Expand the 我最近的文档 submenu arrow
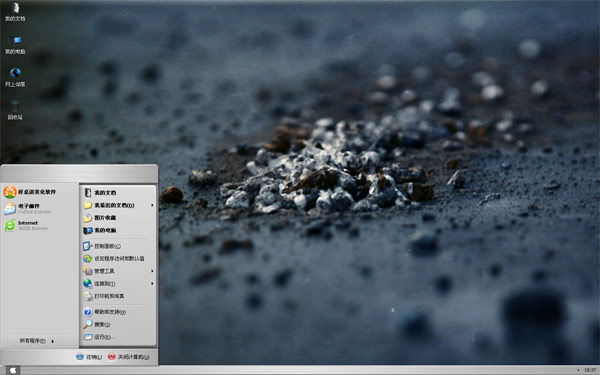This screenshot has width=600, height=375. (x=152, y=205)
